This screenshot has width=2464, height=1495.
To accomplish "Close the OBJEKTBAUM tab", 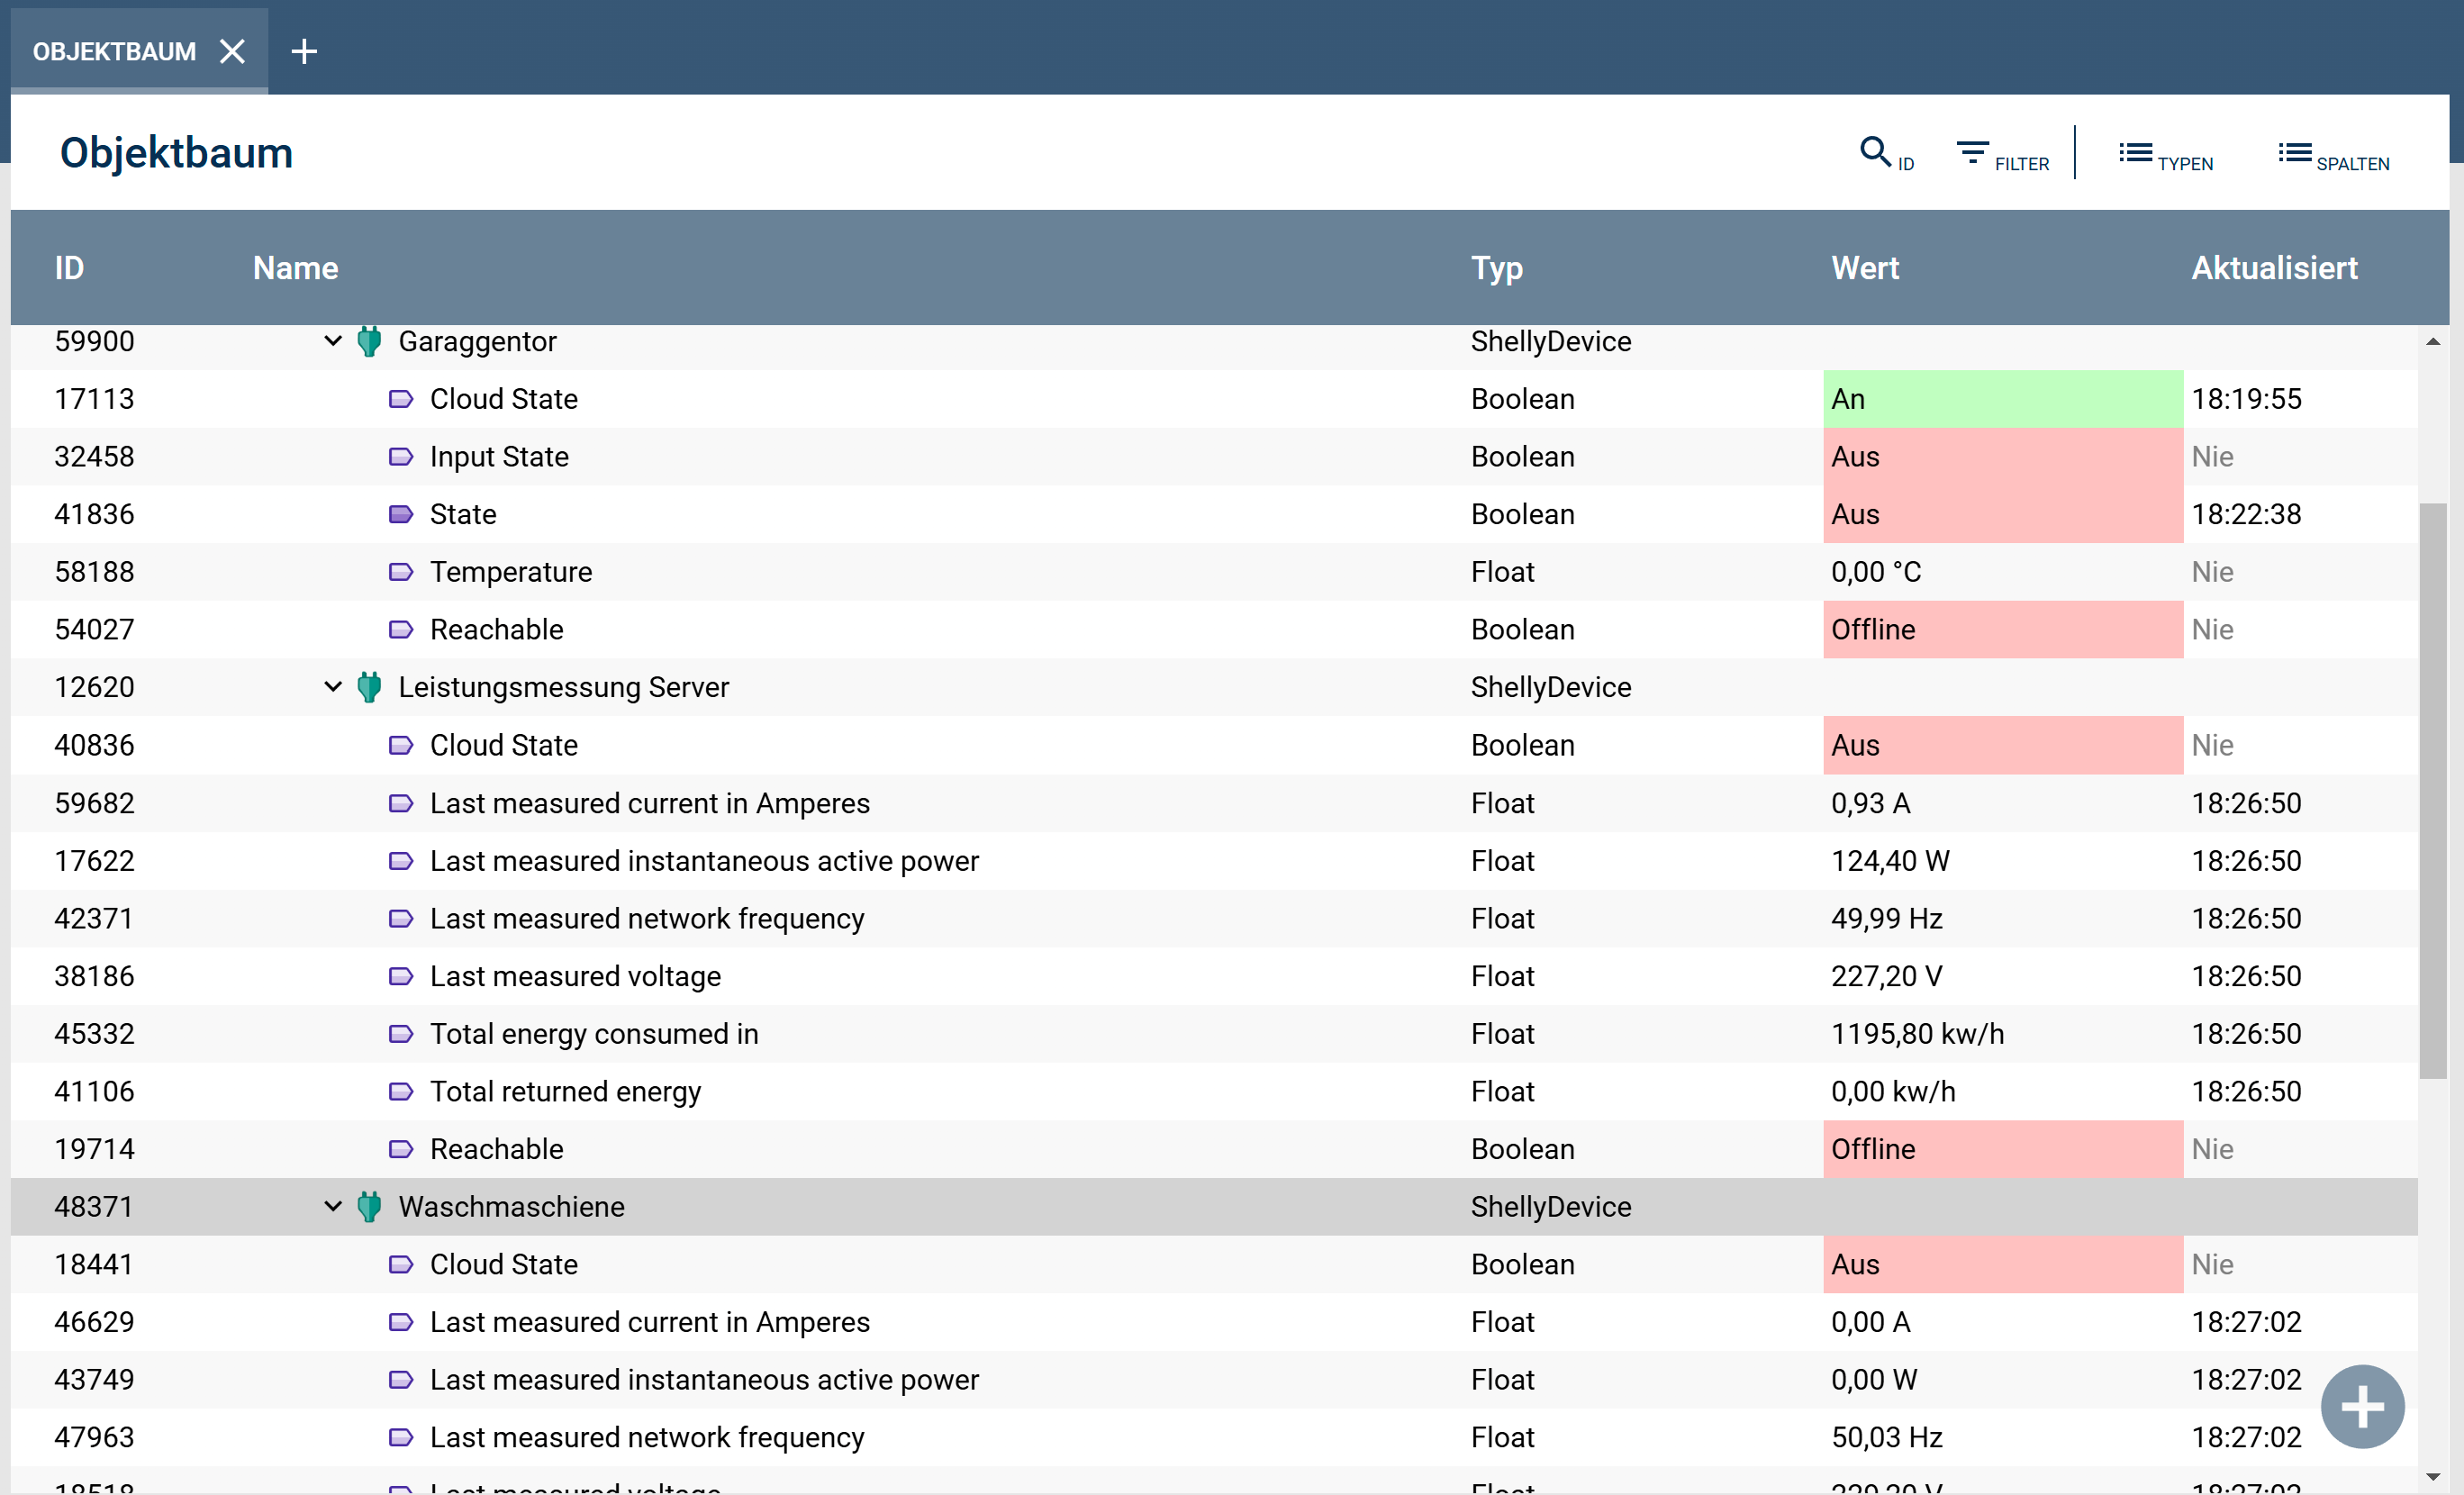I will pos(232,51).
